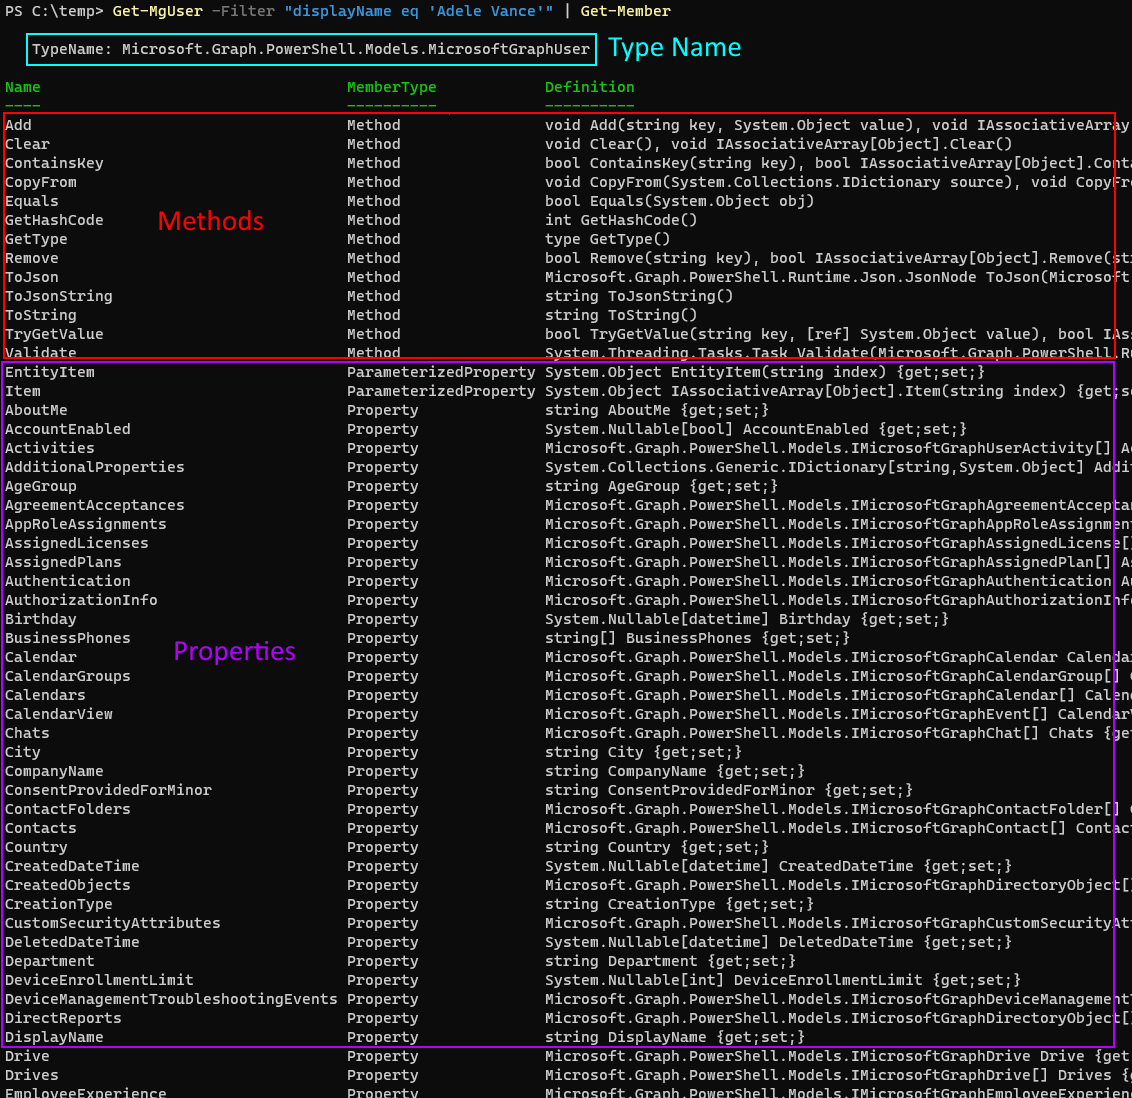This screenshot has height=1098, width=1132.
Task: Select CreationType in the Name column
Action: (58, 905)
